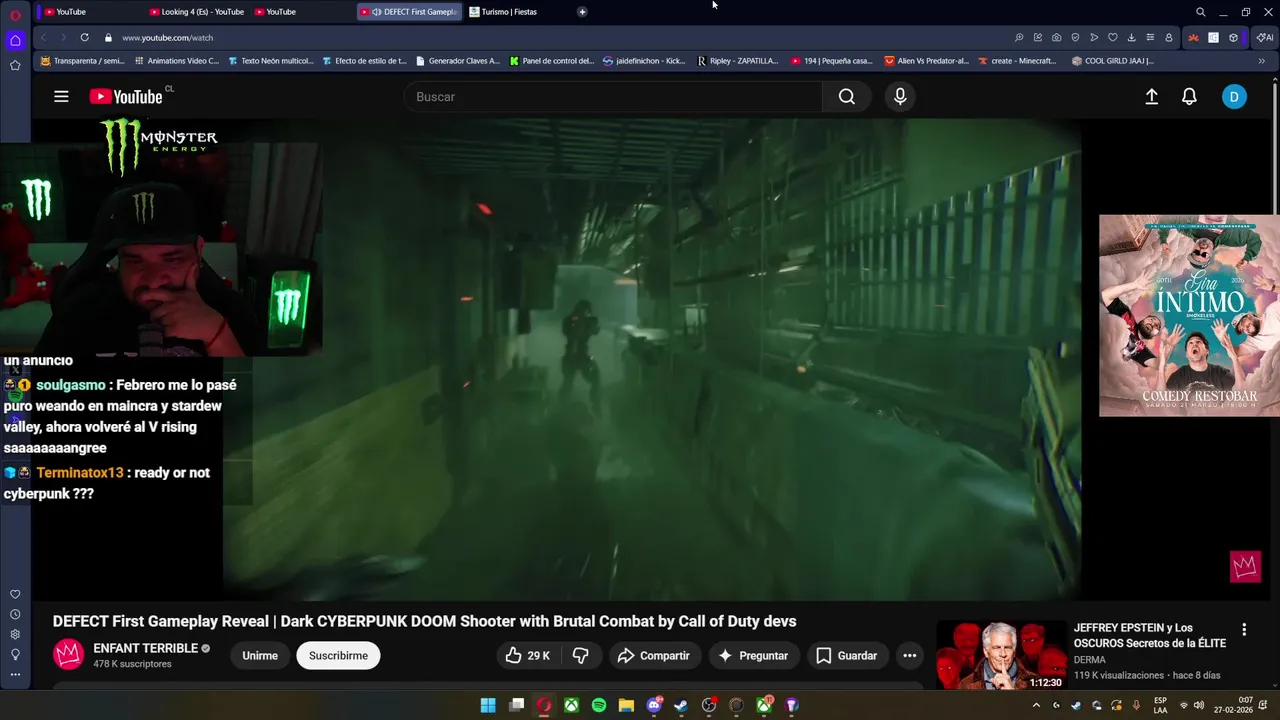The width and height of the screenshot is (1280, 720).
Task: Open the heart bookmark icon in toolbar
Action: pyautogui.click(x=1113, y=38)
